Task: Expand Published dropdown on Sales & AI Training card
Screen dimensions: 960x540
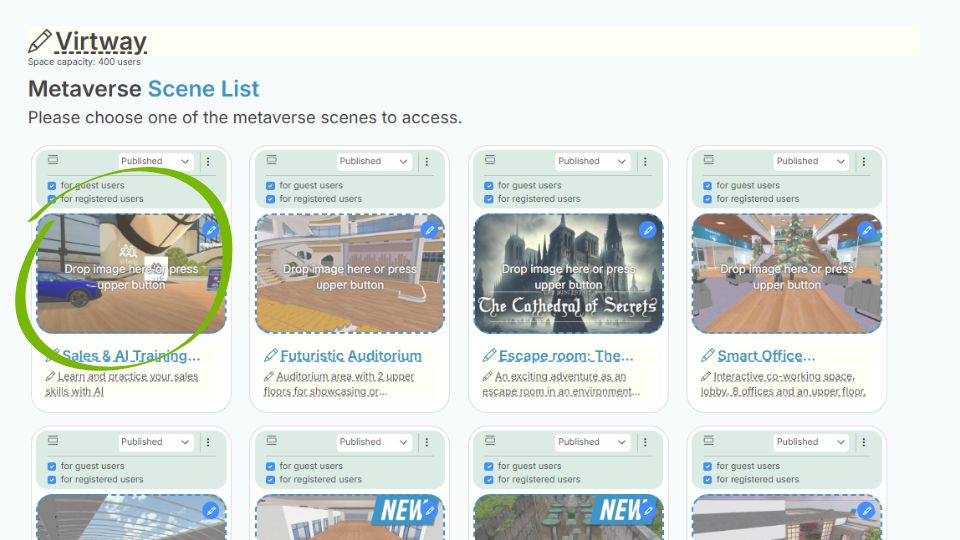Action: click(155, 161)
